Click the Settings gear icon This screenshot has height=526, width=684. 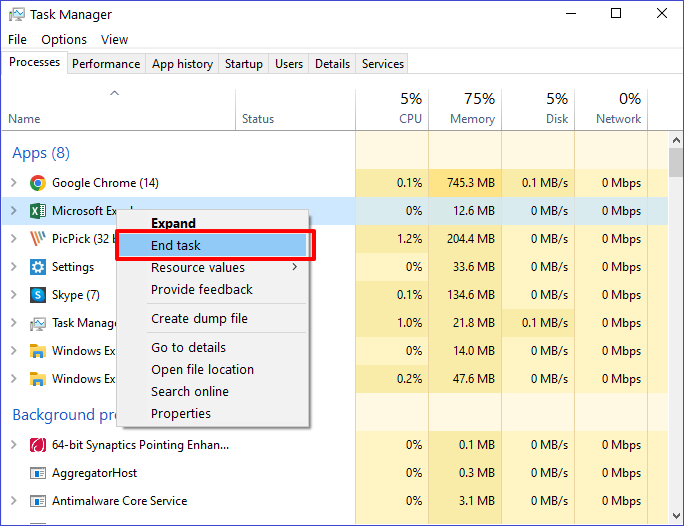click(38, 267)
